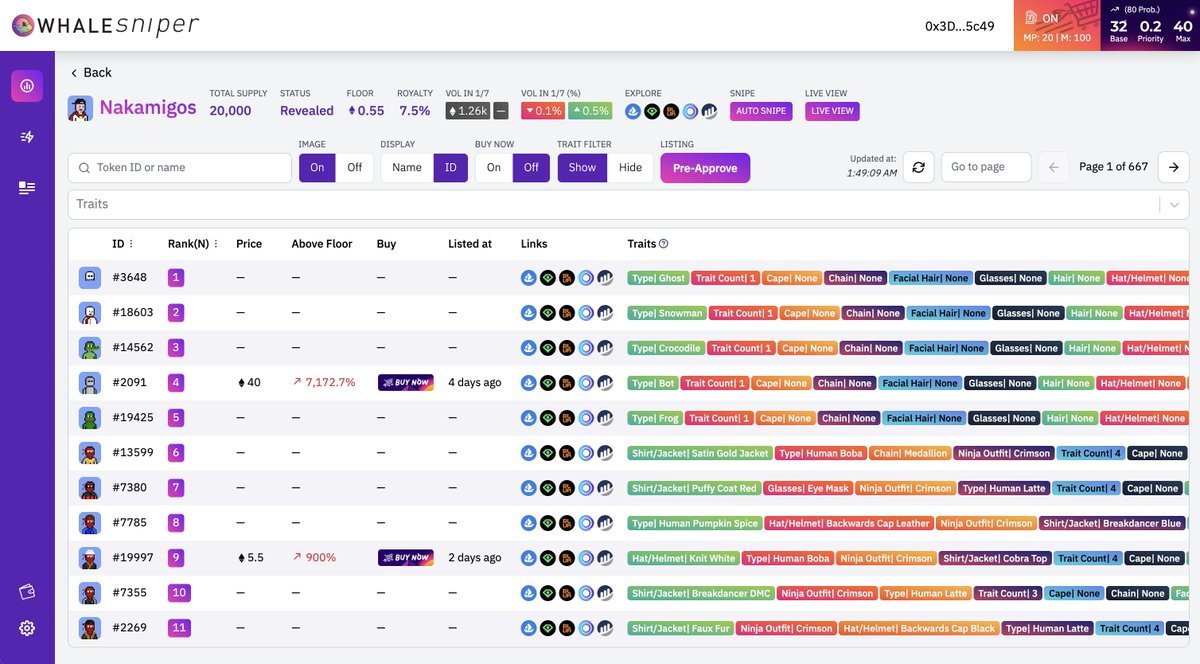Open the news feed sidebar icon
The width and height of the screenshot is (1200, 664).
27,188
